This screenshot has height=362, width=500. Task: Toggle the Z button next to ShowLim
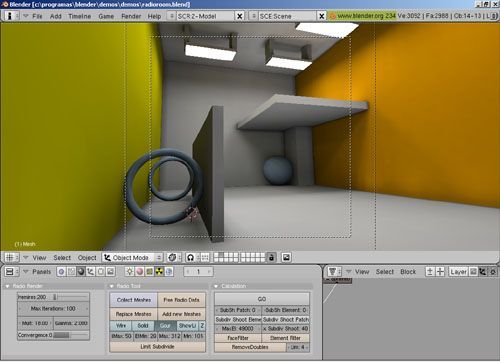[x=202, y=326]
